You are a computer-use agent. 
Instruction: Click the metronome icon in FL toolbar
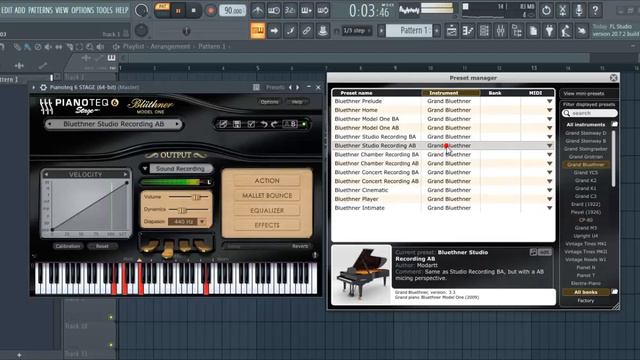(x=258, y=10)
